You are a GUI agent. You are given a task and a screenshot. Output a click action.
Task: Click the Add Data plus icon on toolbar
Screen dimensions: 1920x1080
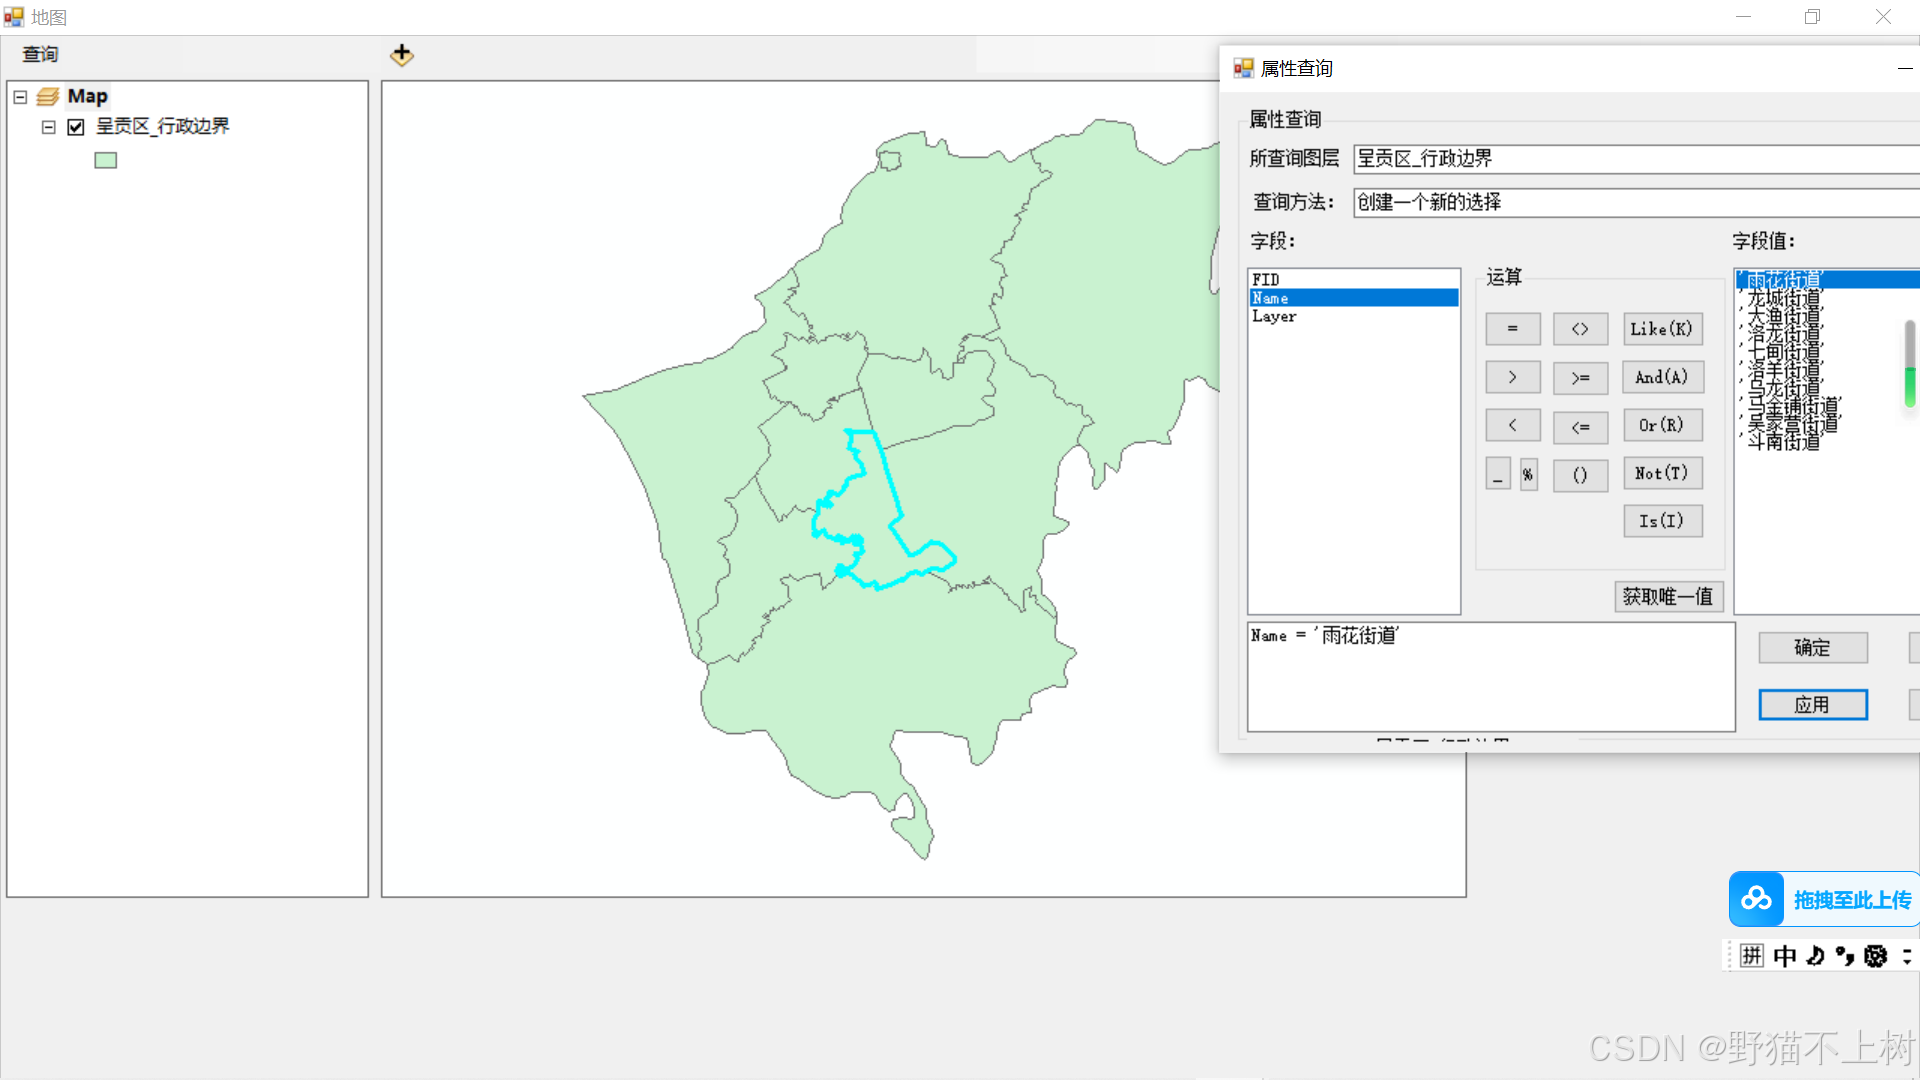pyautogui.click(x=401, y=55)
